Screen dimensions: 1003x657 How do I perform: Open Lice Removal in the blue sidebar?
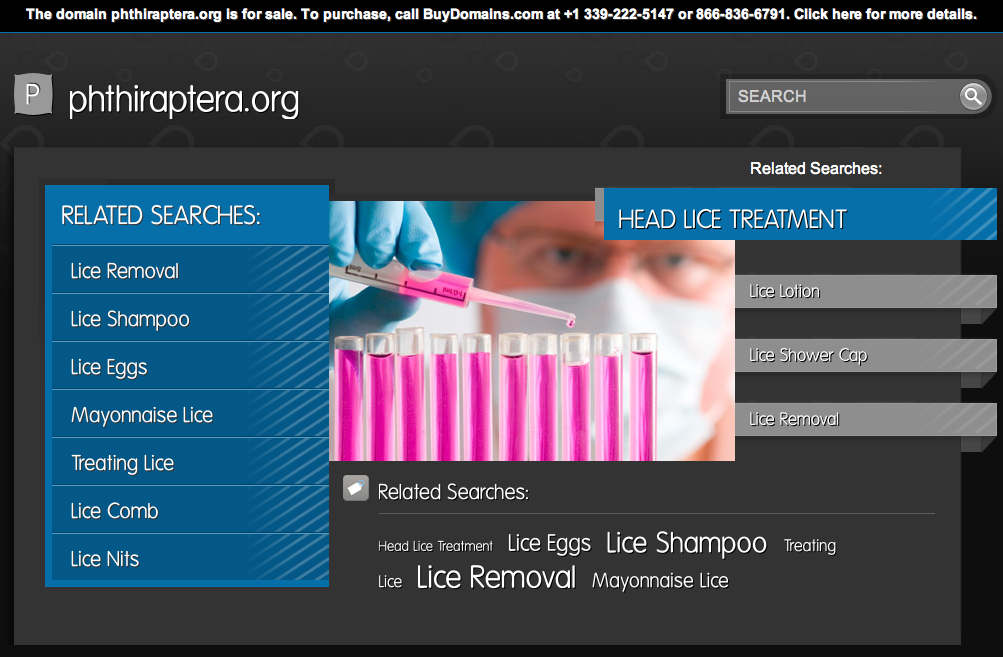pyautogui.click(x=190, y=271)
